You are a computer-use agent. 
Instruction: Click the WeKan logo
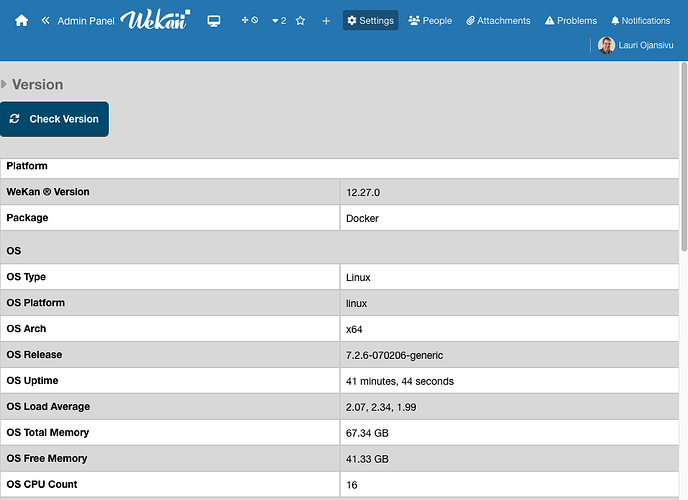pyautogui.click(x=155, y=20)
